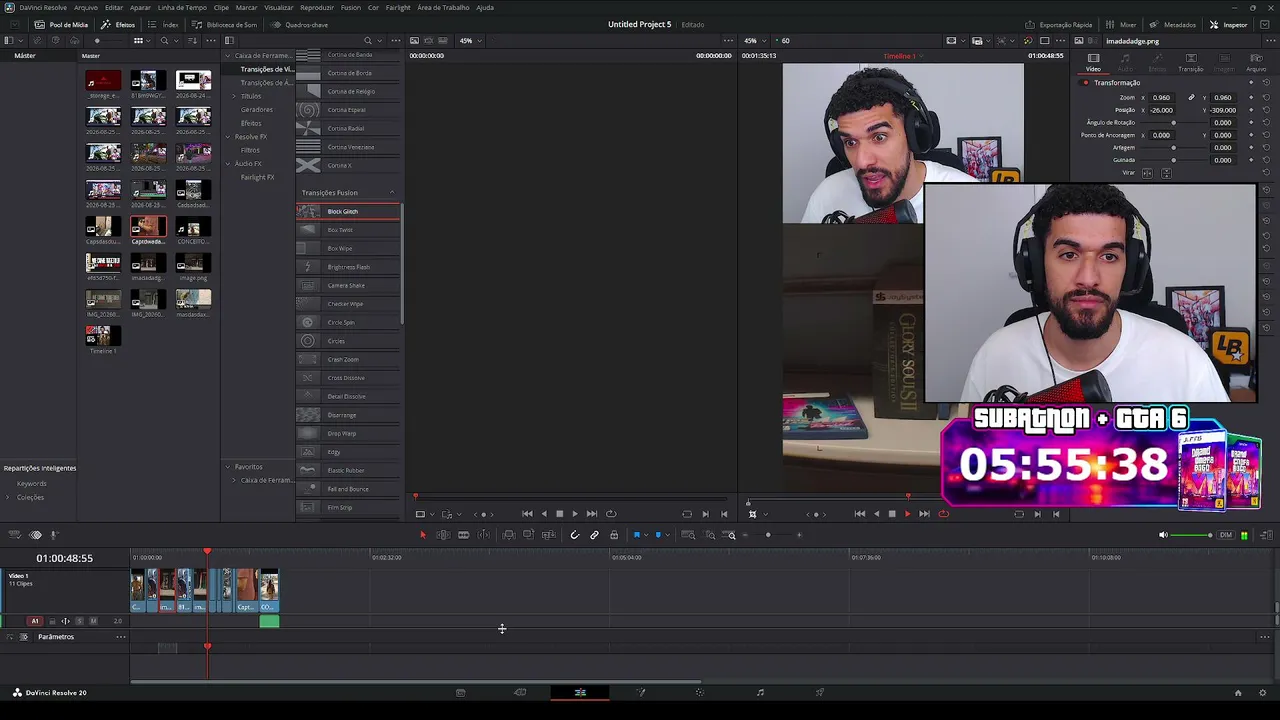Toggle the Efeitos panel button

coord(119,24)
